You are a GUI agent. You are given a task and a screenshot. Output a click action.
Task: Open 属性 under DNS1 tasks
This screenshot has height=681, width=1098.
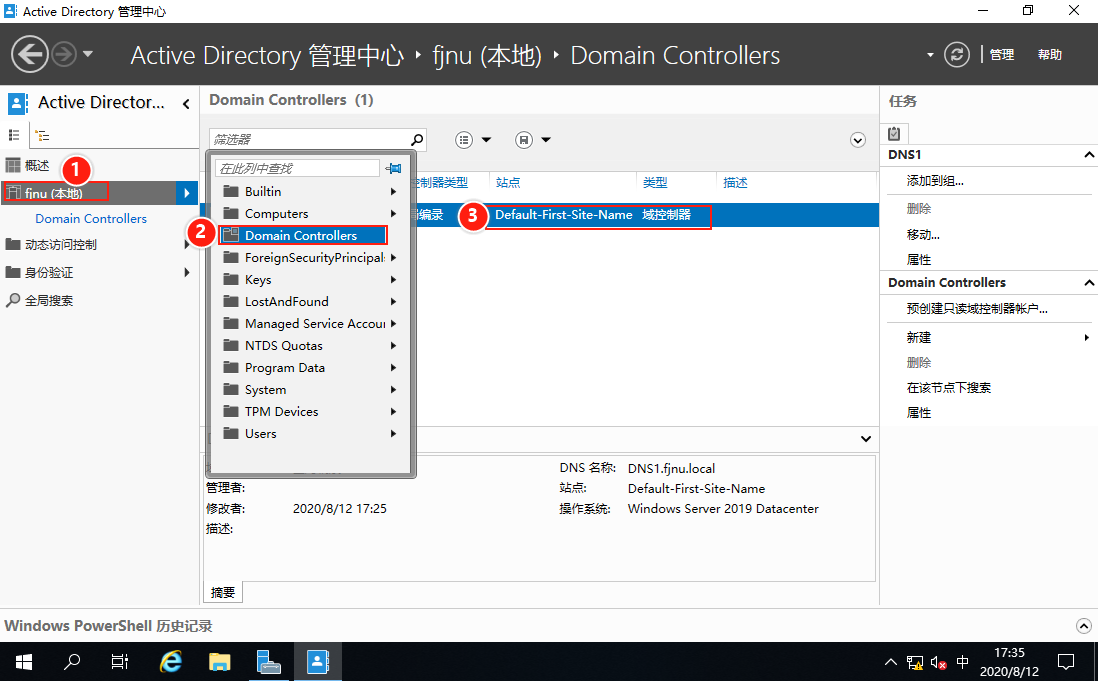click(x=919, y=260)
